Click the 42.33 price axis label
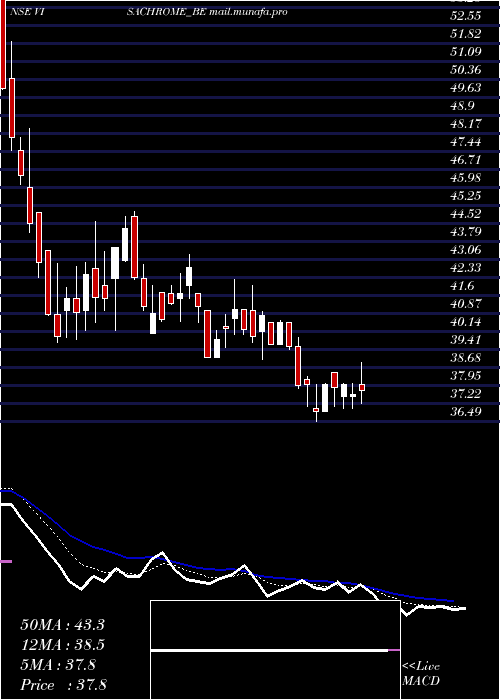The image size is (500, 700). [x=464, y=268]
